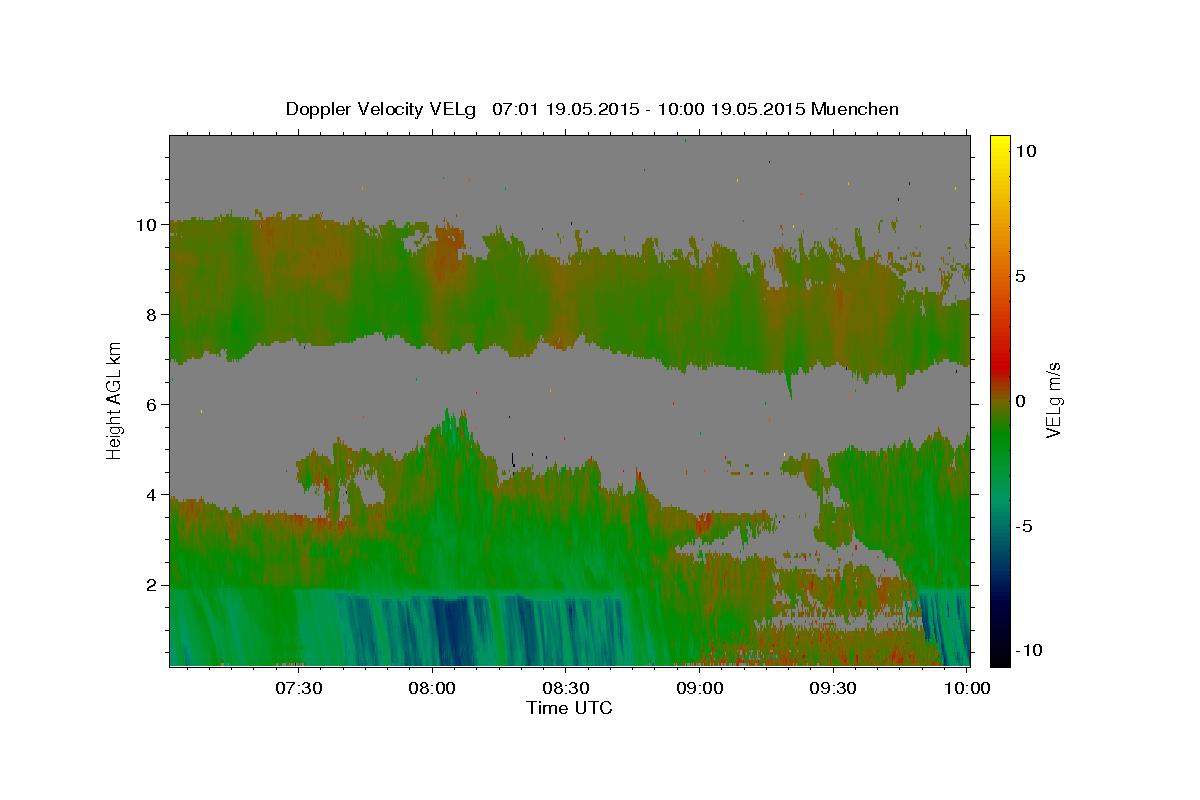Click the '09:00' time axis label
Viewport: 1200px width, 800px height.
pyautogui.click(x=701, y=688)
